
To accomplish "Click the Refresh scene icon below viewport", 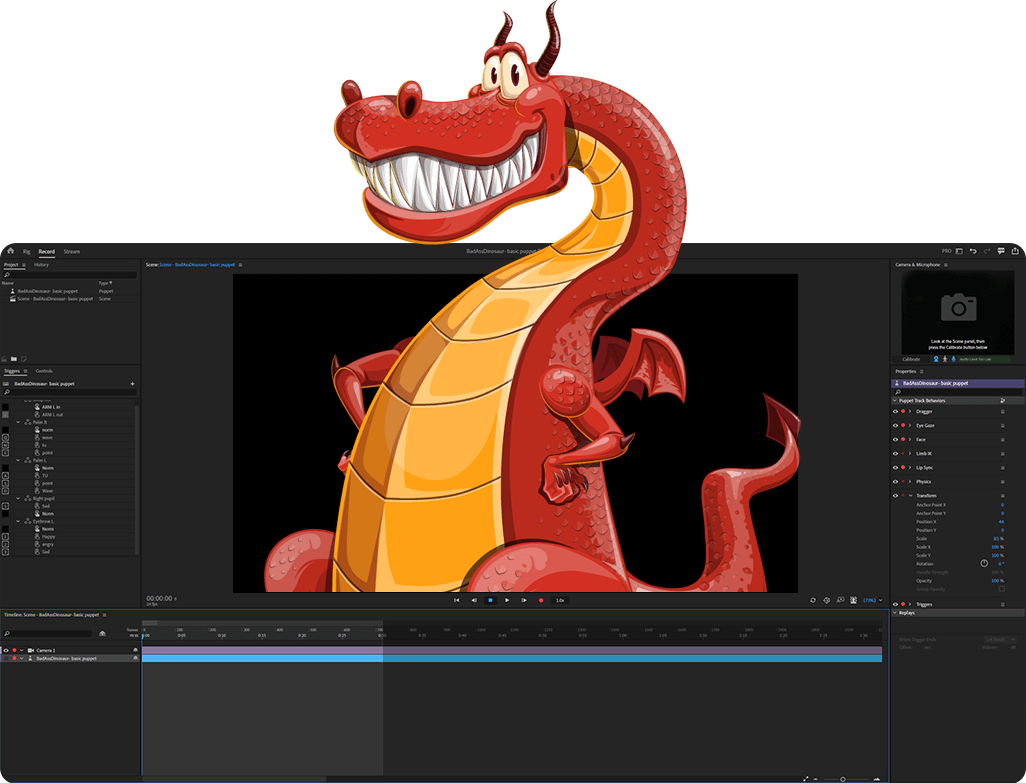I will coord(812,600).
